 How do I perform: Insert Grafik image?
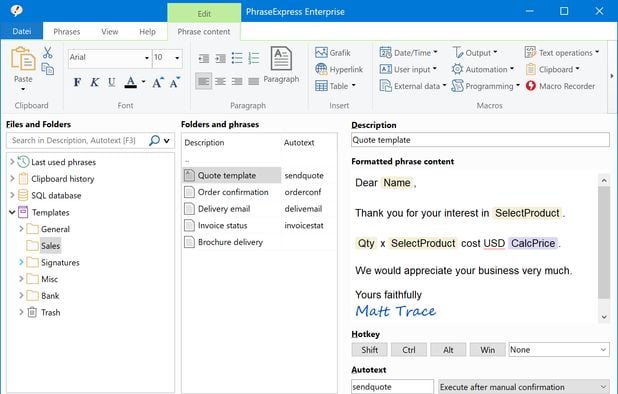coord(333,52)
